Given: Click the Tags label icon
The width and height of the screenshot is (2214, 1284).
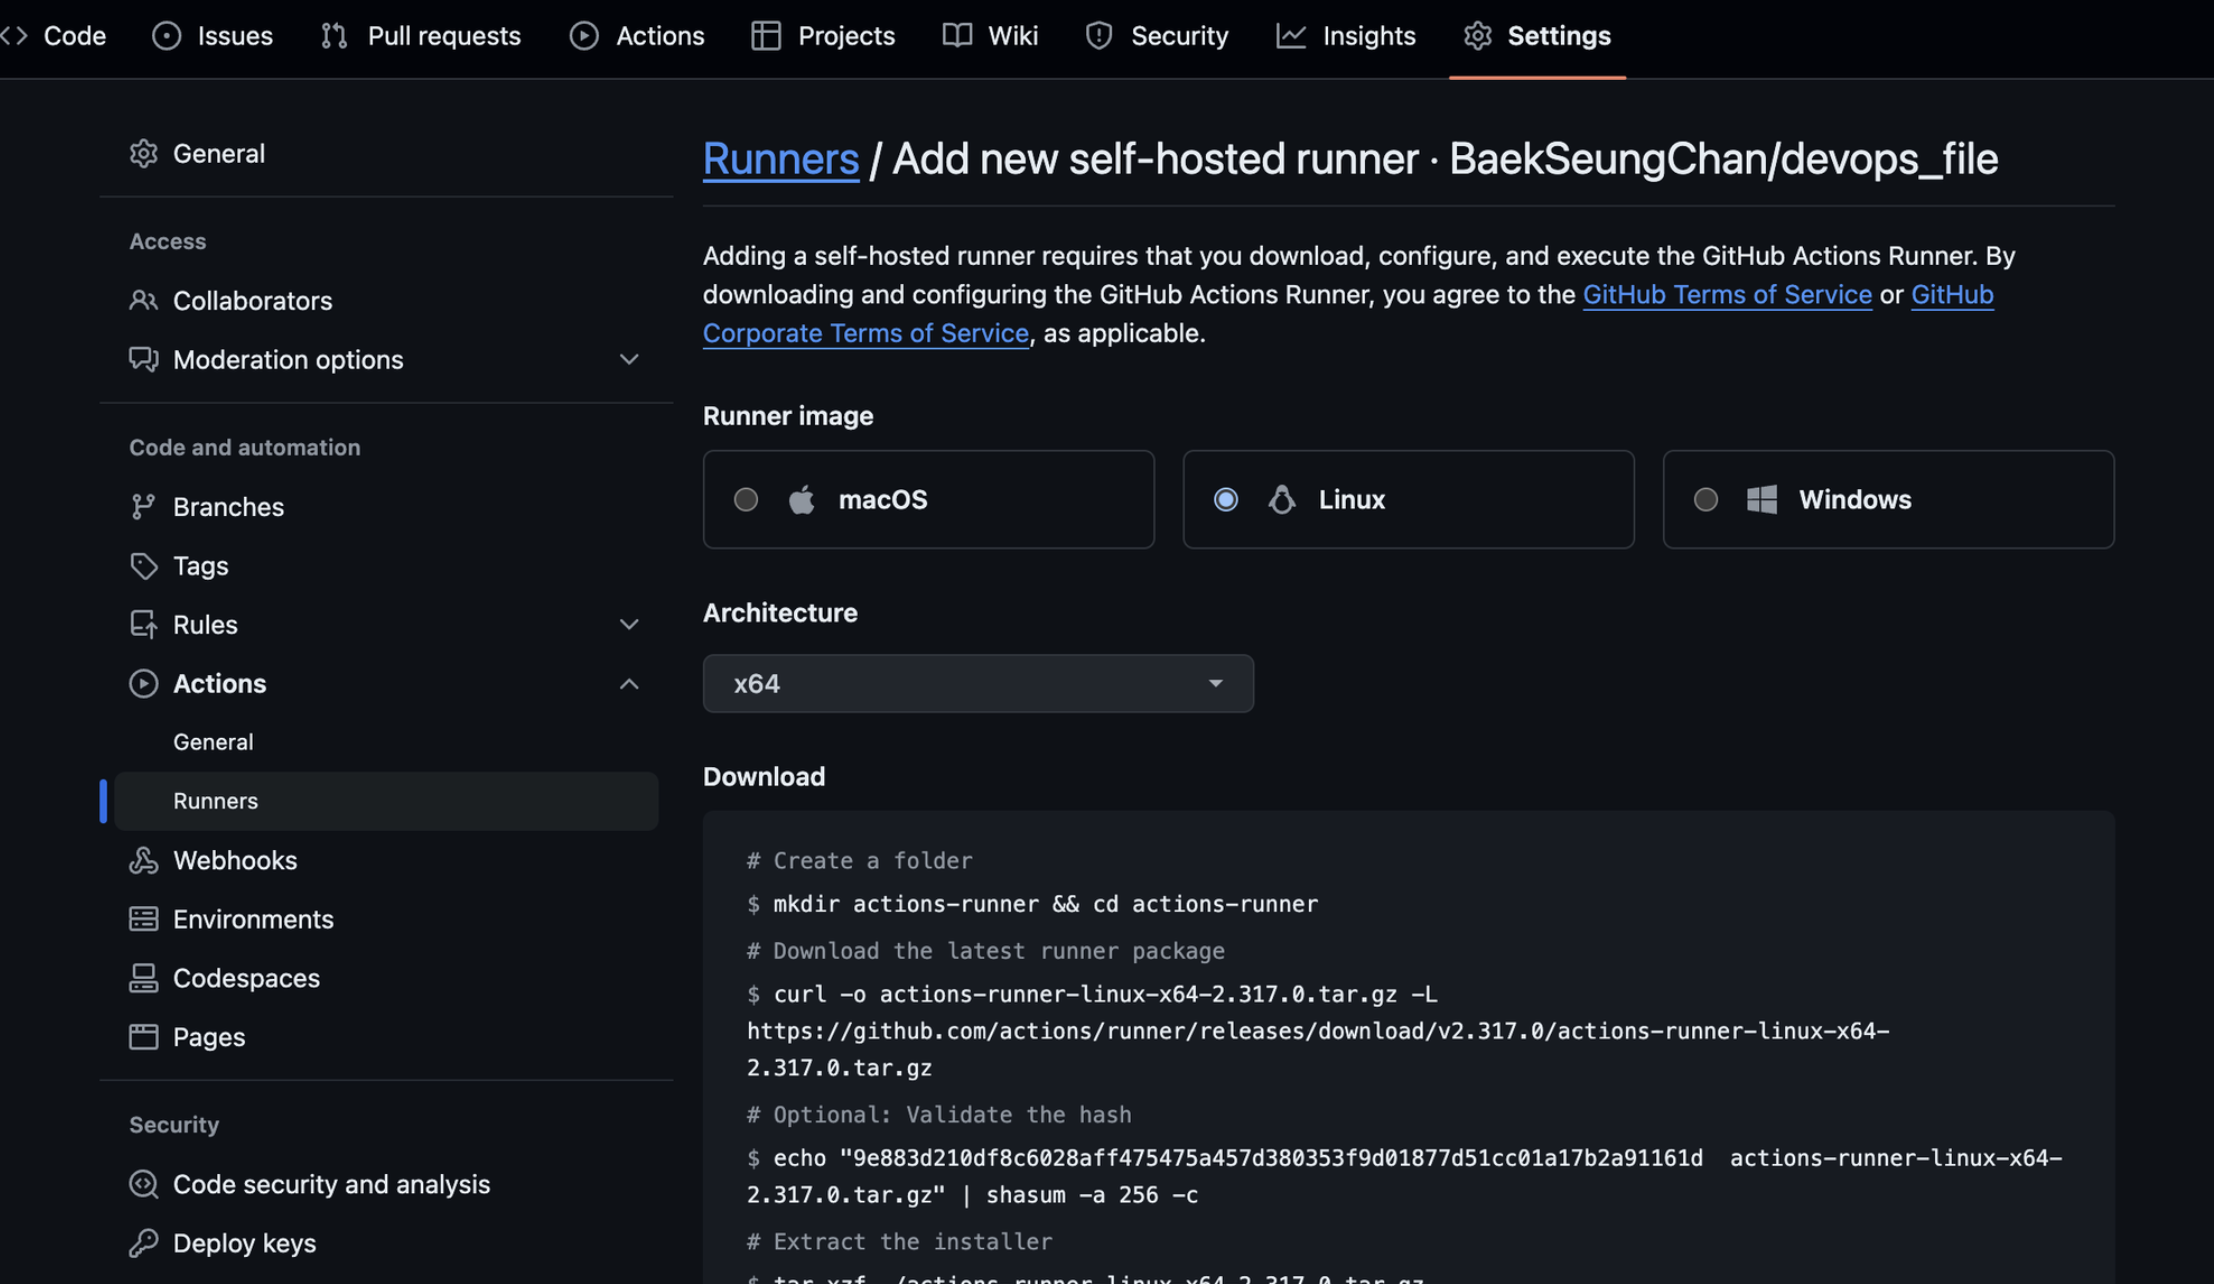Looking at the screenshot, I should tap(143, 566).
